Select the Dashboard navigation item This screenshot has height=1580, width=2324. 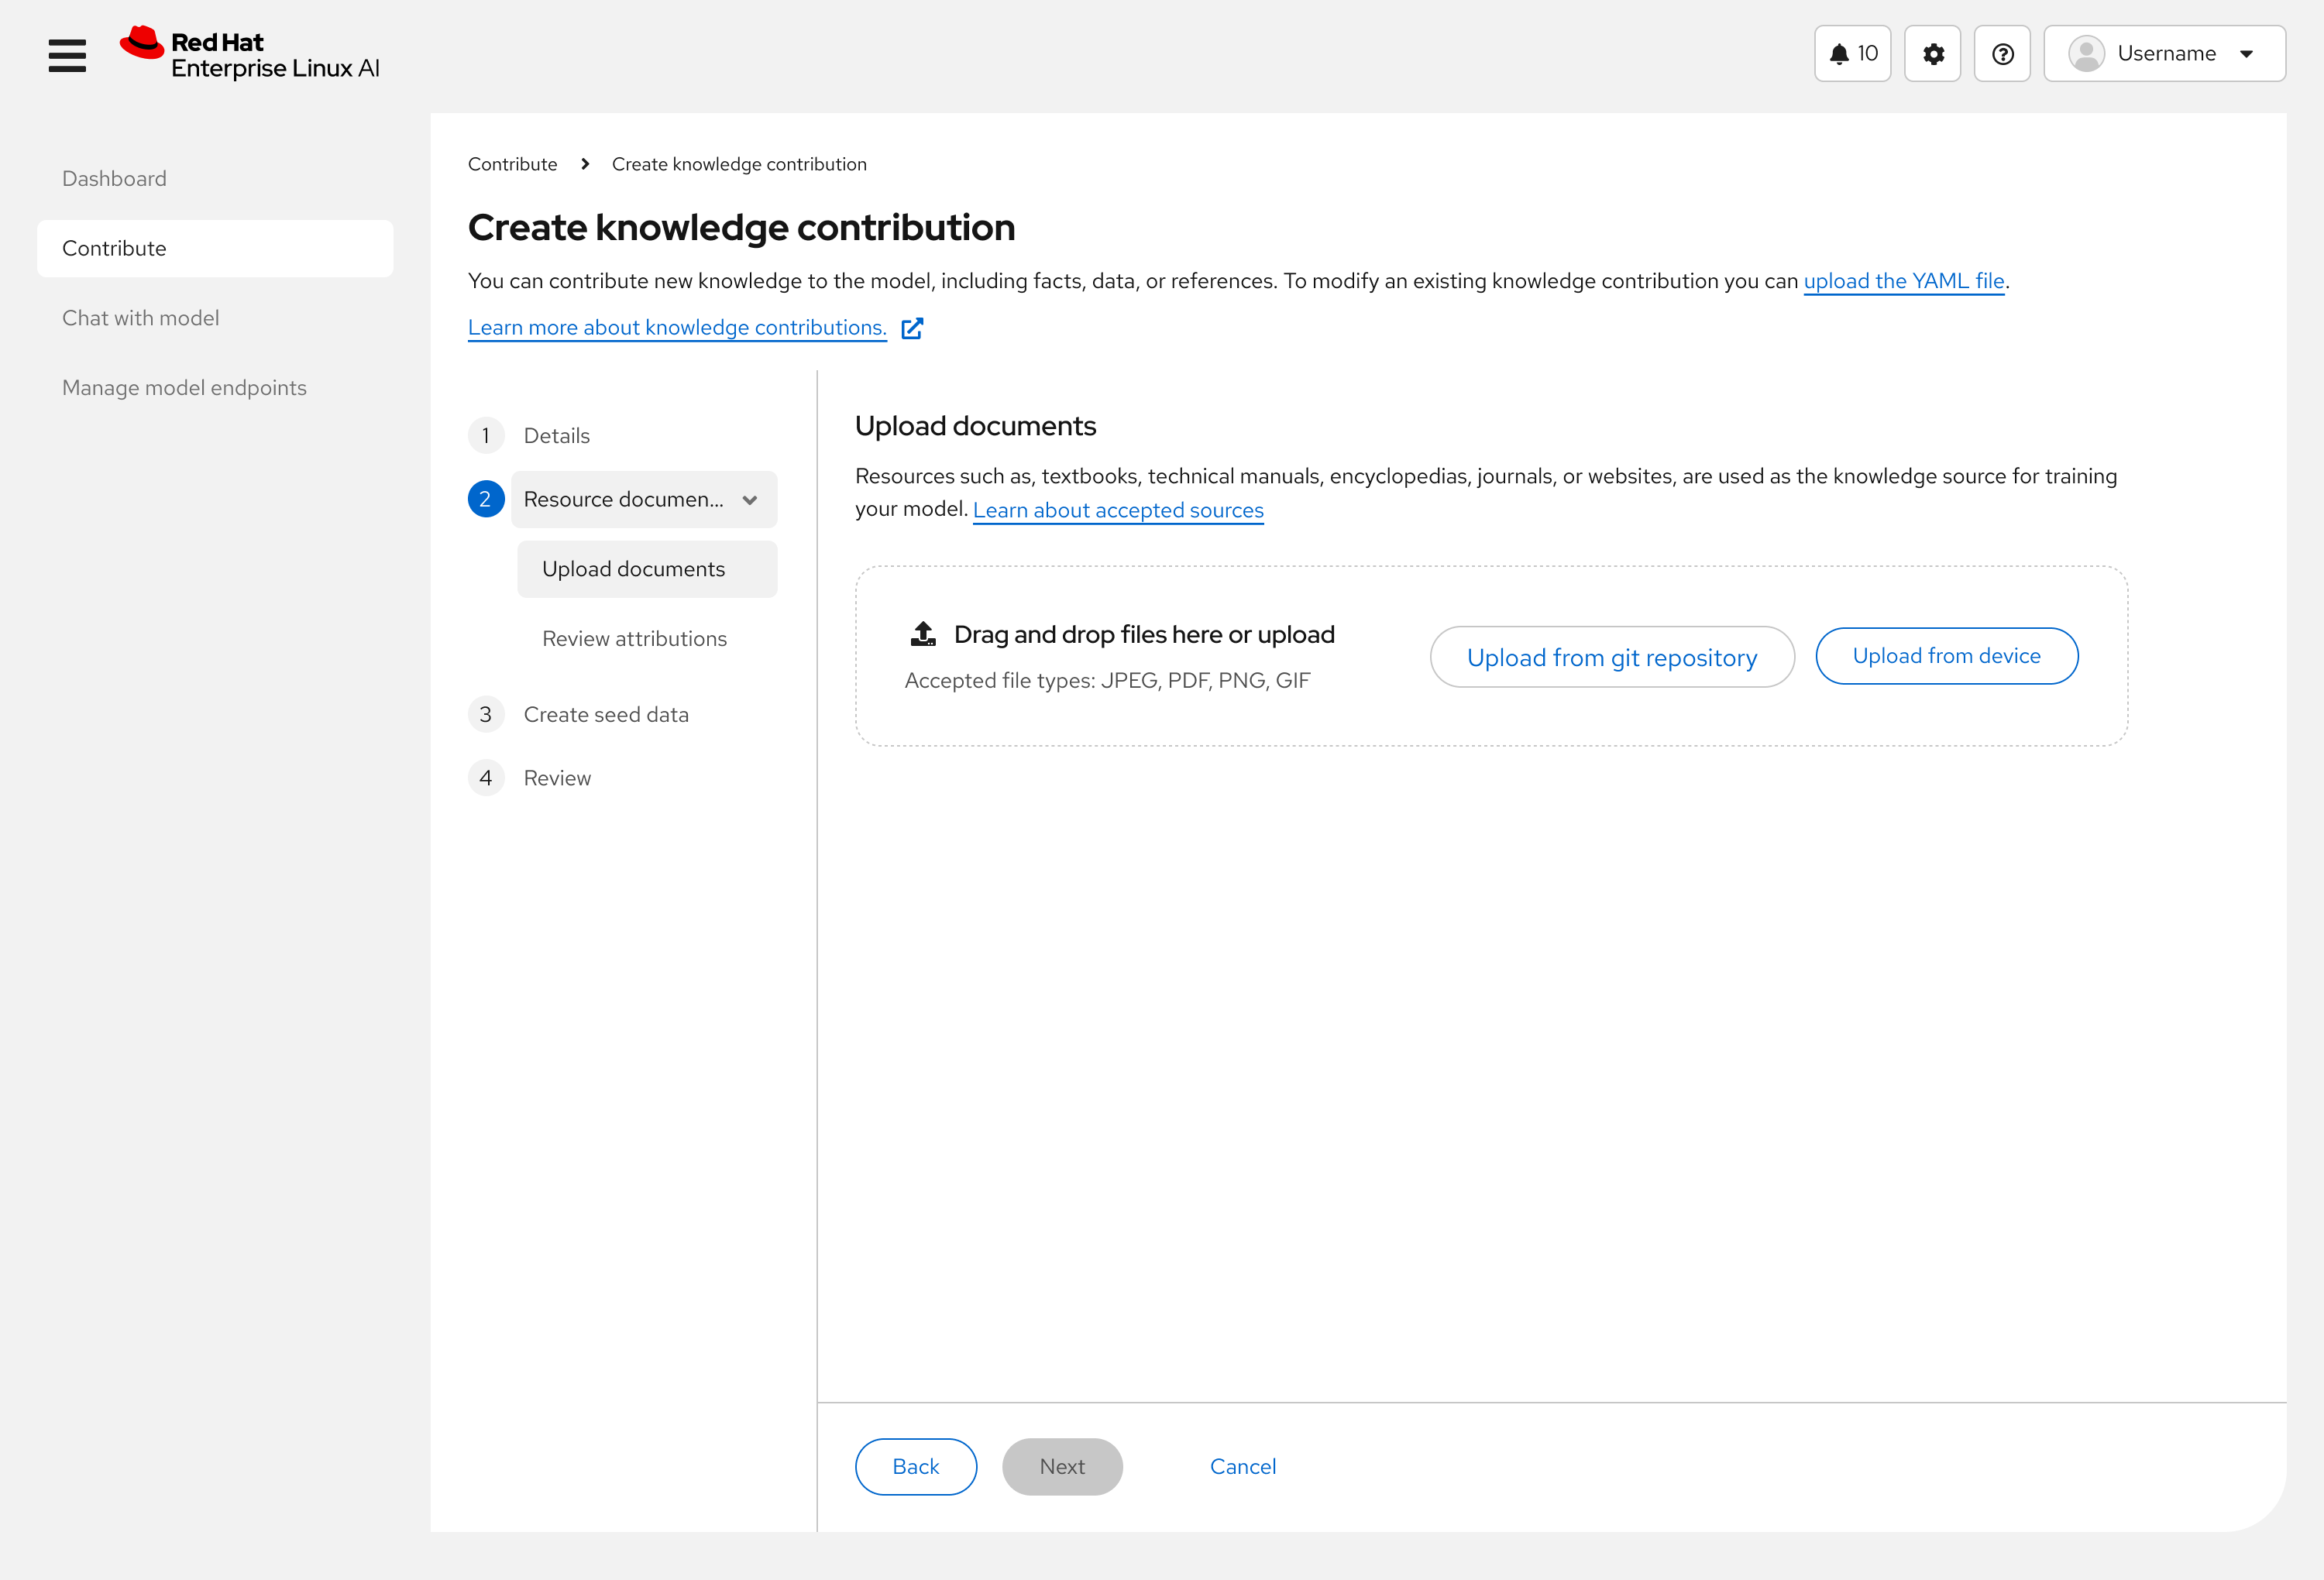(x=114, y=178)
